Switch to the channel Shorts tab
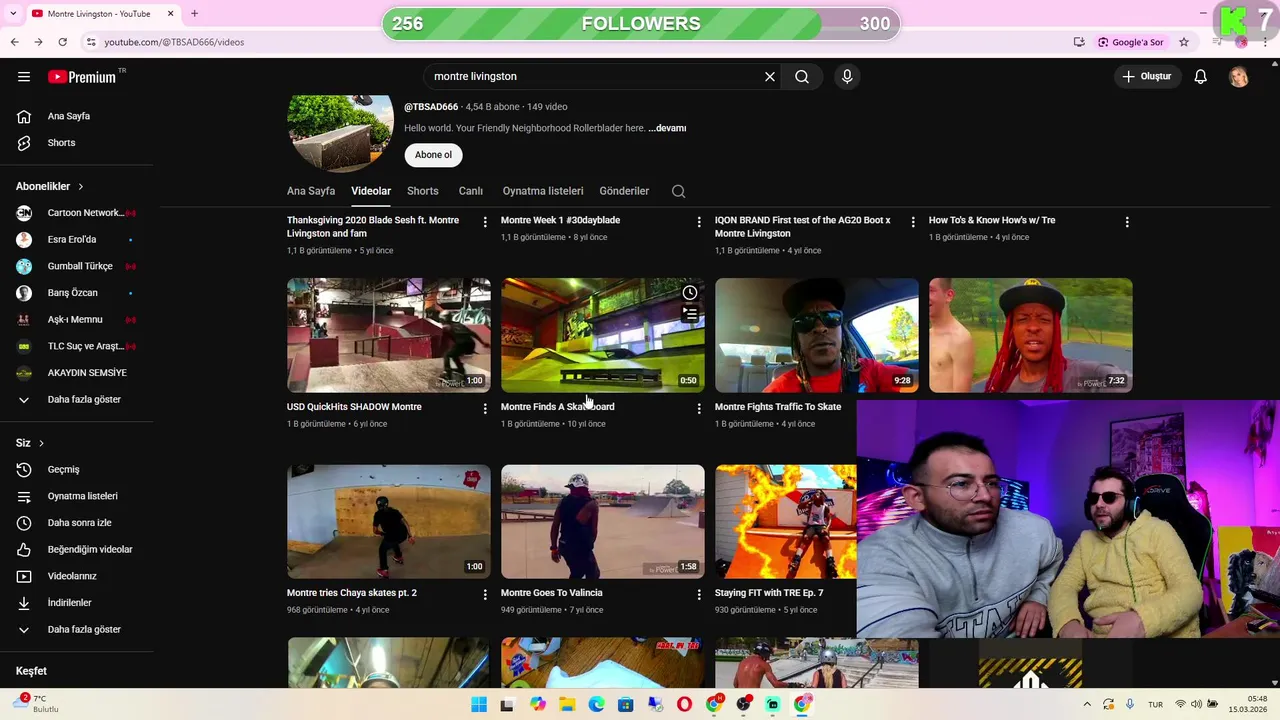Viewport: 1280px width, 720px height. pos(423,191)
